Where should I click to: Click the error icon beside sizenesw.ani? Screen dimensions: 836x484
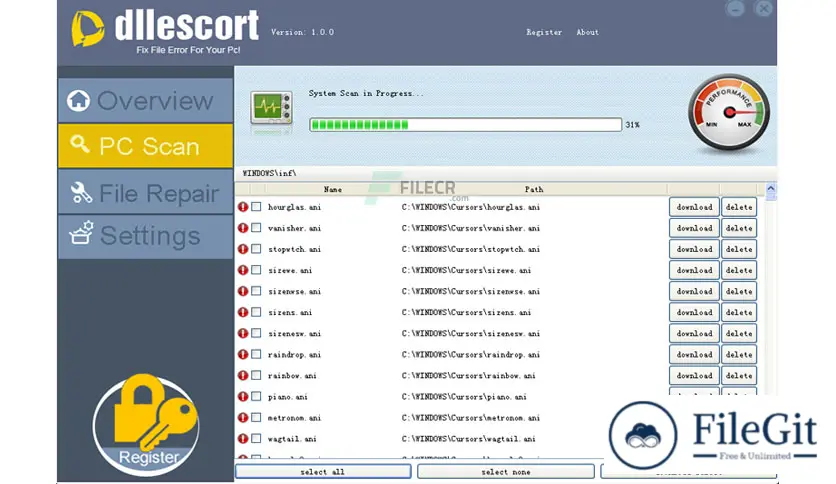point(243,333)
